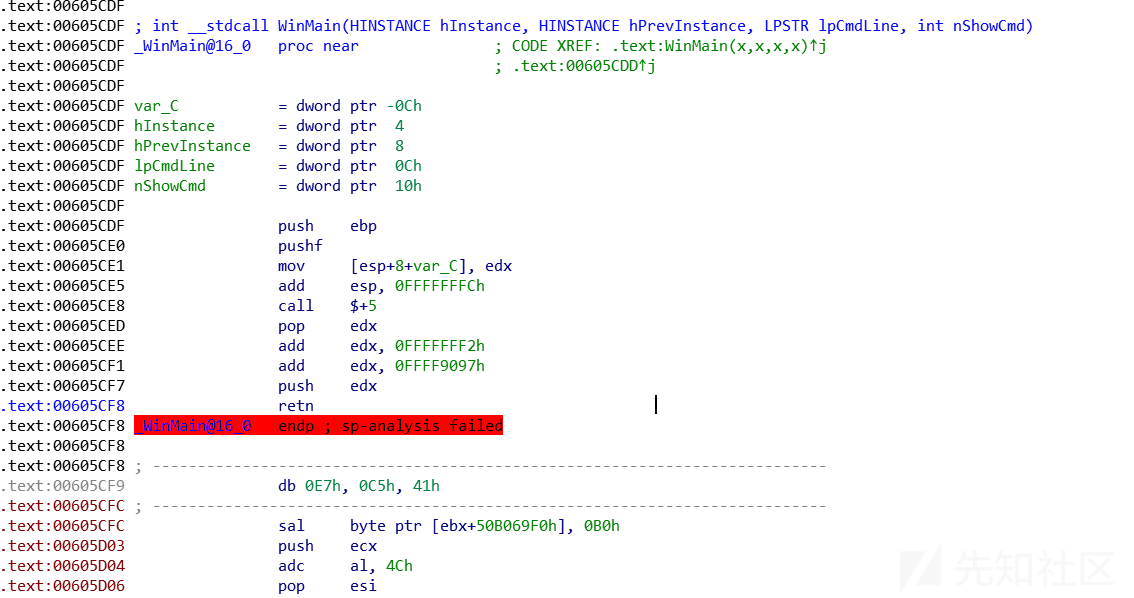1134x598 pixels.
Task: Select the push edx instruction
Action: (328, 386)
